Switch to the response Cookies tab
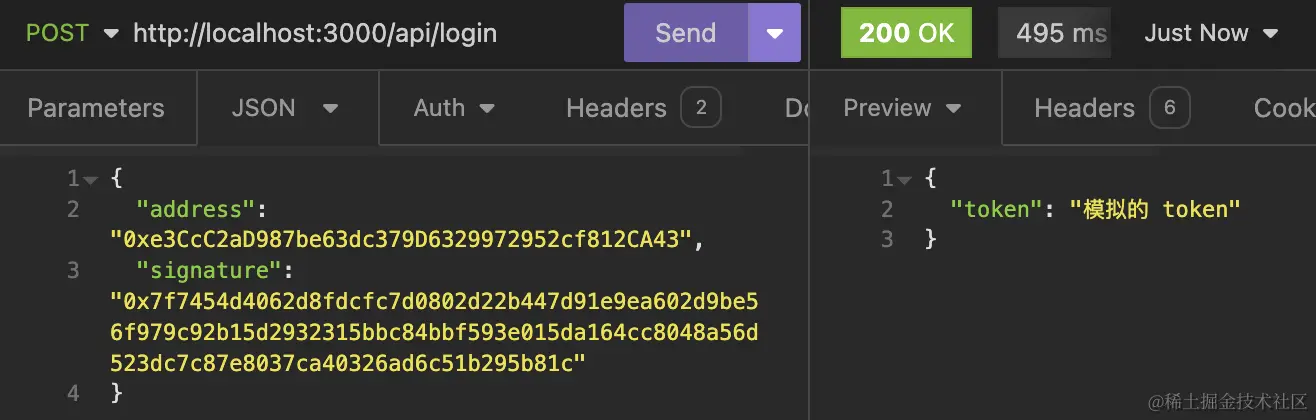The width and height of the screenshot is (1316, 420). click(x=1284, y=108)
